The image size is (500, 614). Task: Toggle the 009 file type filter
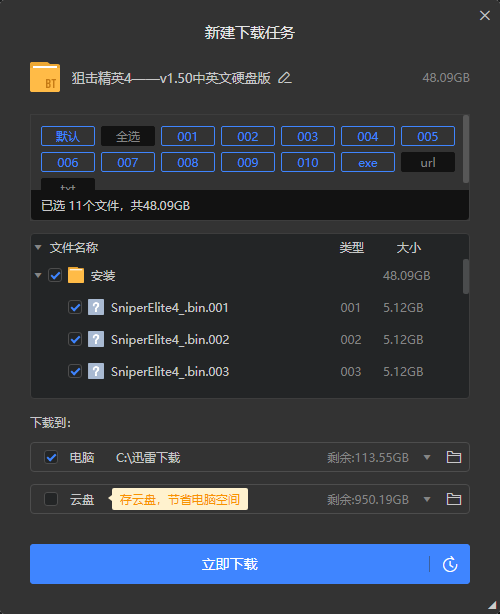(248, 162)
